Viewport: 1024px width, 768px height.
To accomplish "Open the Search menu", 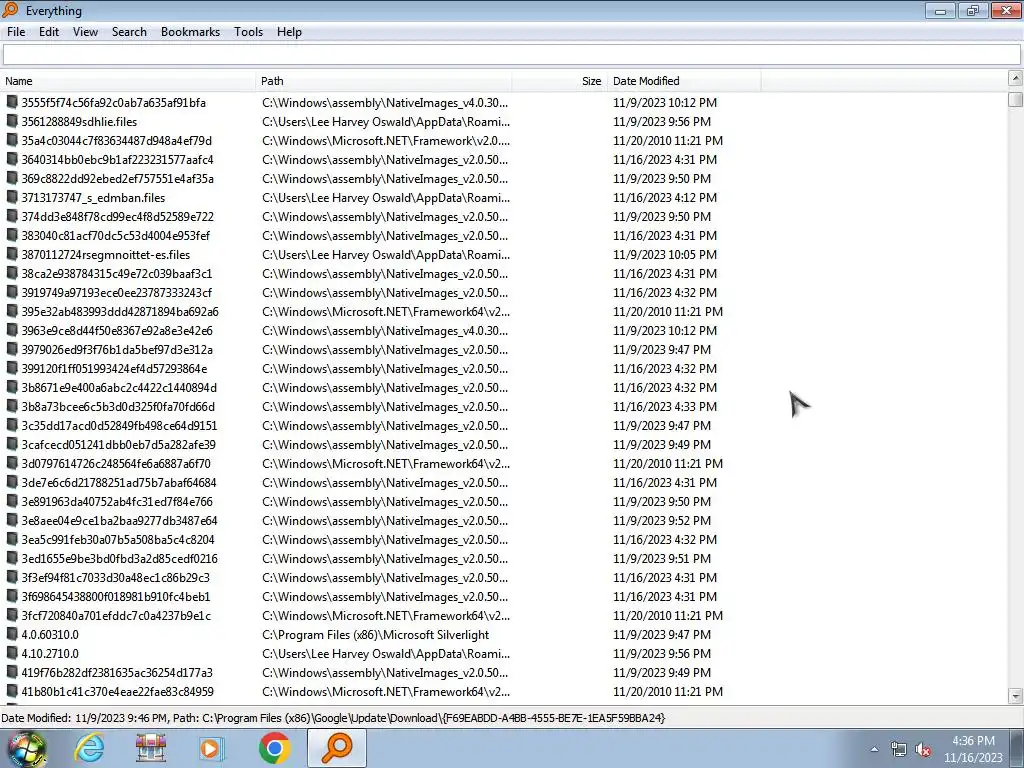I will coord(129,32).
